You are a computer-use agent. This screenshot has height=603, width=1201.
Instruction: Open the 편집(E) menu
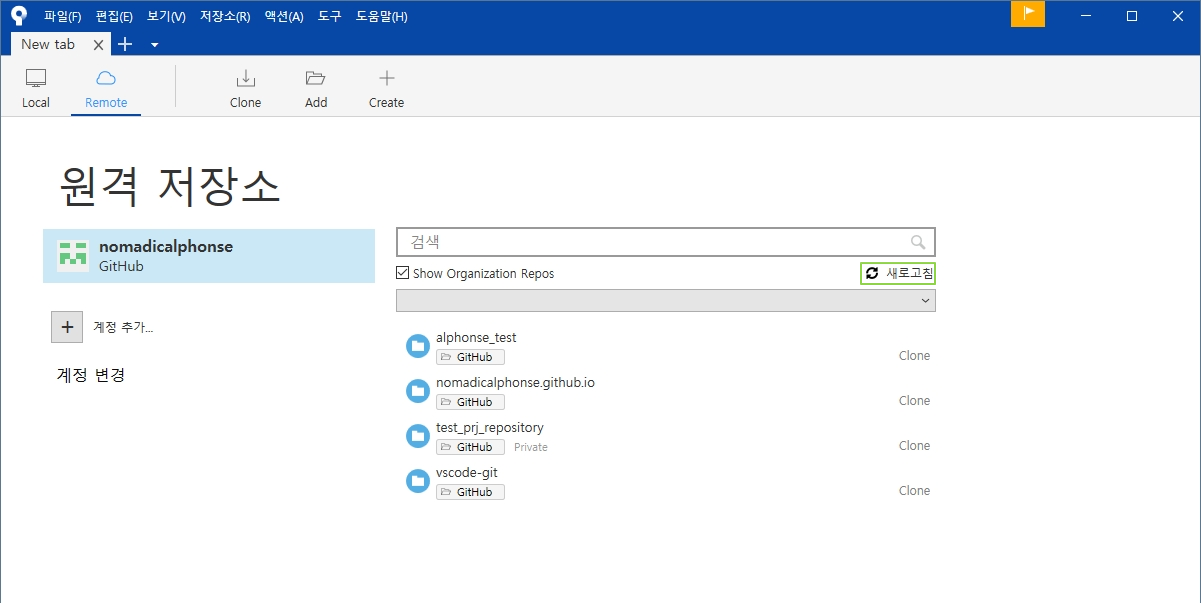tap(114, 17)
